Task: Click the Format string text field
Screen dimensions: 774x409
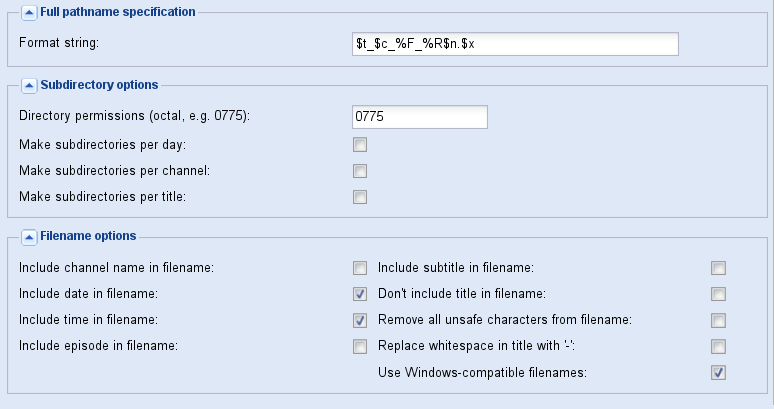Action: (x=510, y=44)
